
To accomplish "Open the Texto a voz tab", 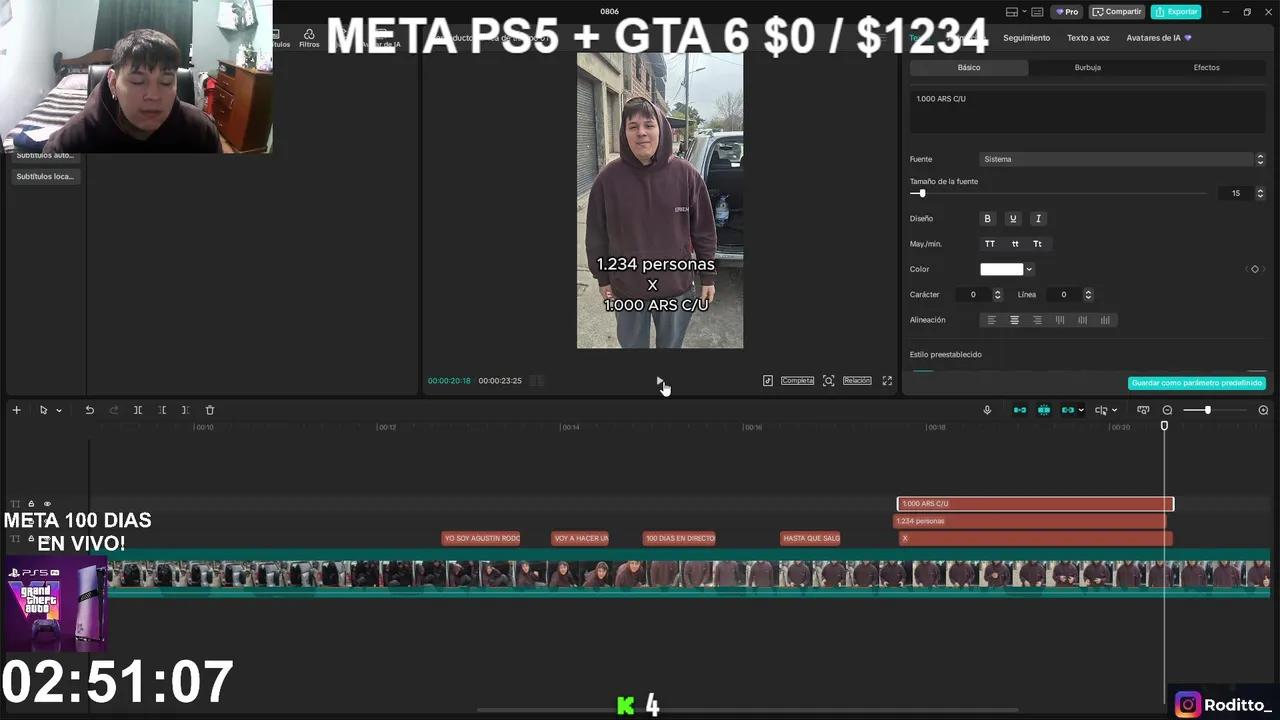I will (x=1088, y=38).
